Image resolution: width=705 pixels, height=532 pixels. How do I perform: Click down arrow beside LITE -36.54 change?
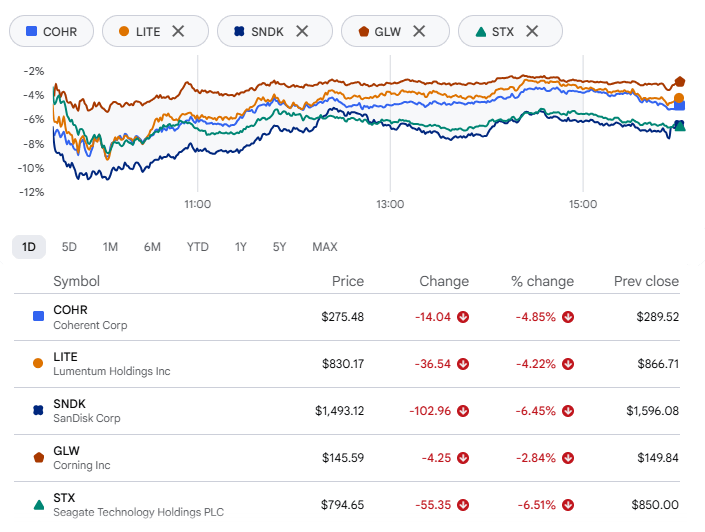click(x=463, y=364)
